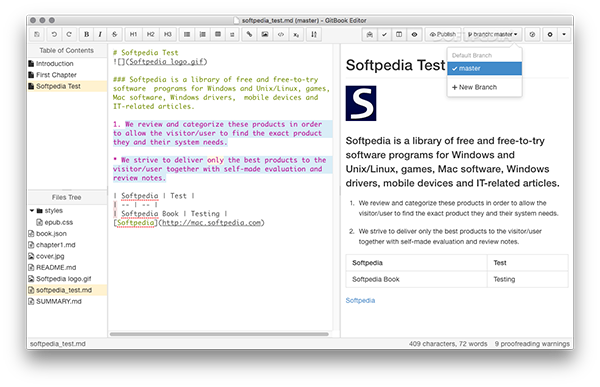Open epub.css in the Files Tree
Screen dimensions: 600x387
click(x=67, y=222)
